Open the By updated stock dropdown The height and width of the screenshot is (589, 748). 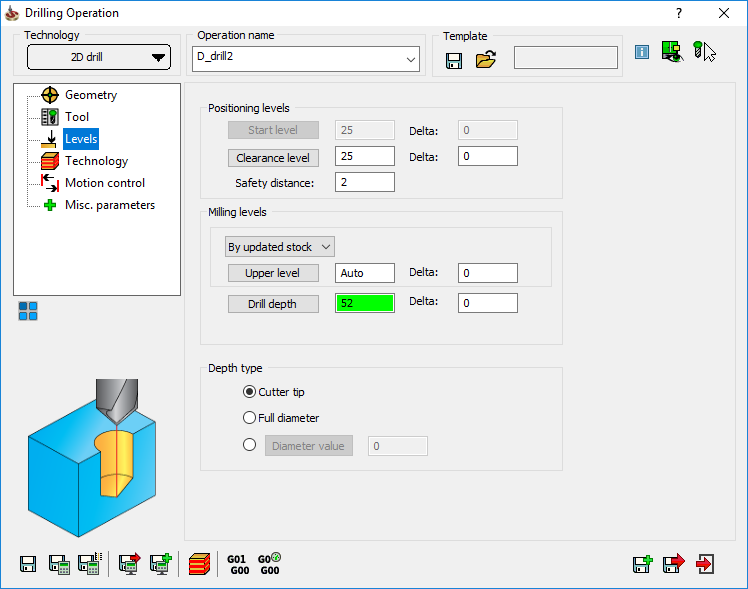click(280, 247)
